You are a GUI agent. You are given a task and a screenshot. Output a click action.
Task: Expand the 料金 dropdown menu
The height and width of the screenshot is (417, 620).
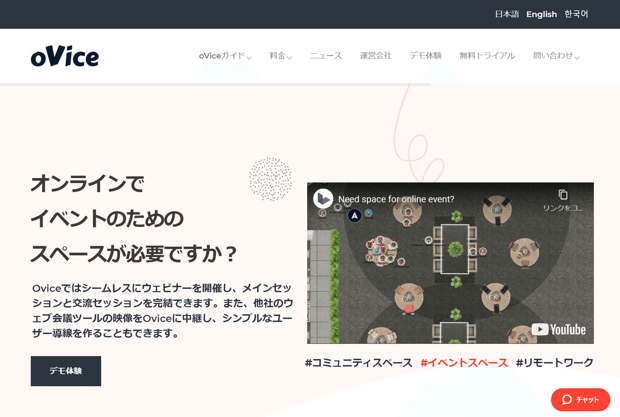281,56
